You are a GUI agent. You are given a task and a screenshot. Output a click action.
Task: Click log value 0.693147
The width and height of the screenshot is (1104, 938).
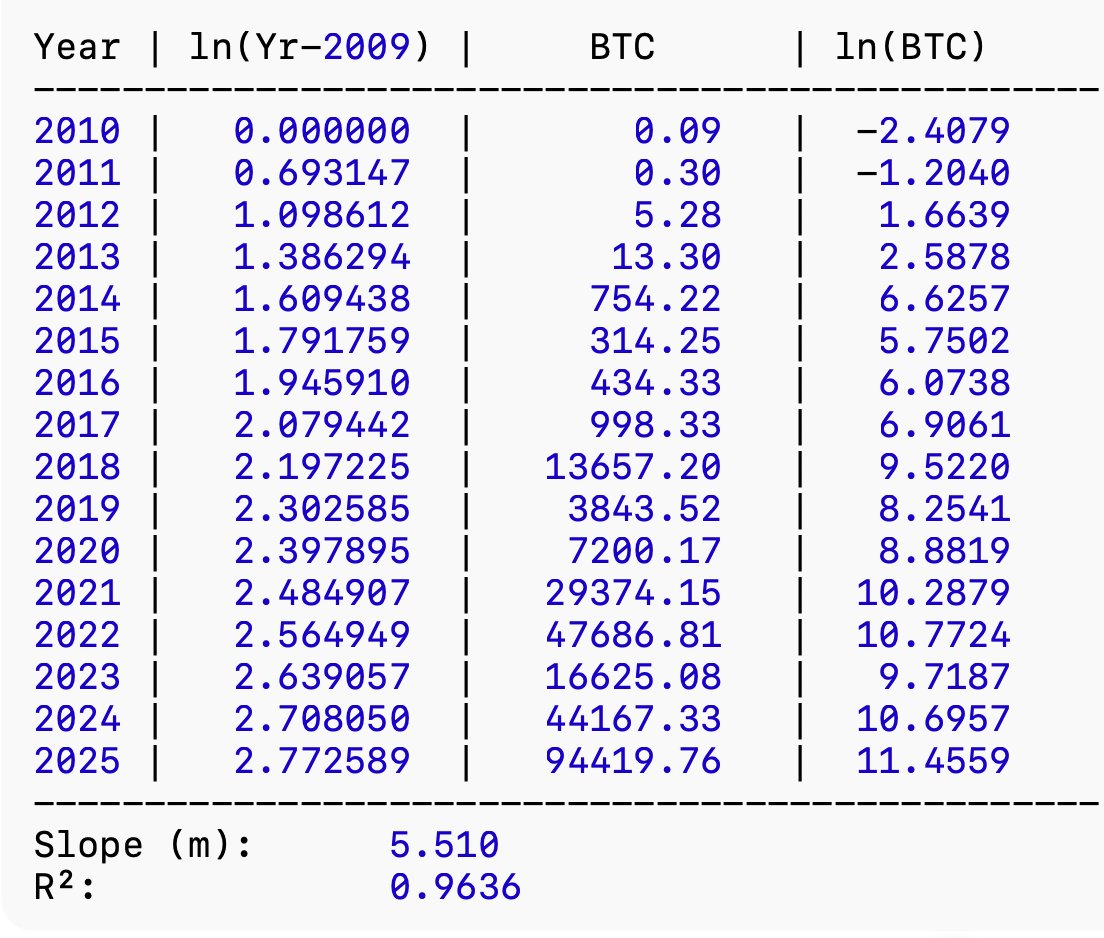coord(322,173)
